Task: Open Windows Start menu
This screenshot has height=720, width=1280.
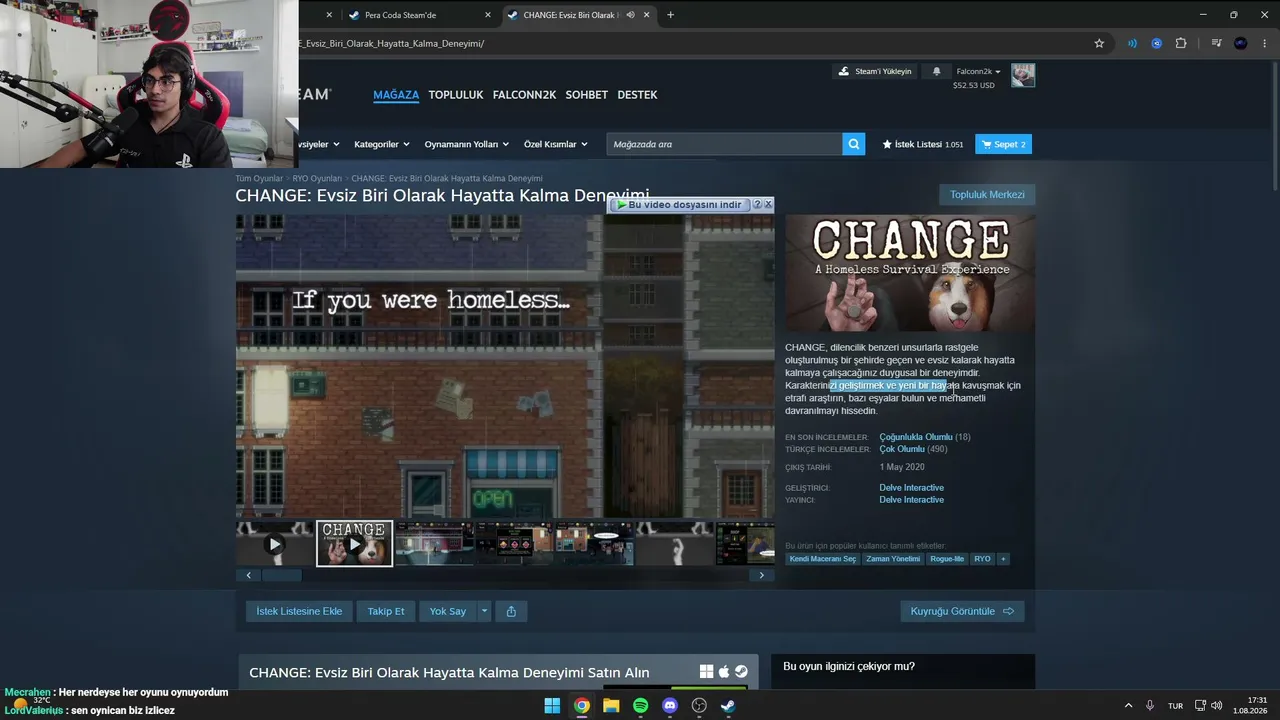Action: pyautogui.click(x=552, y=706)
